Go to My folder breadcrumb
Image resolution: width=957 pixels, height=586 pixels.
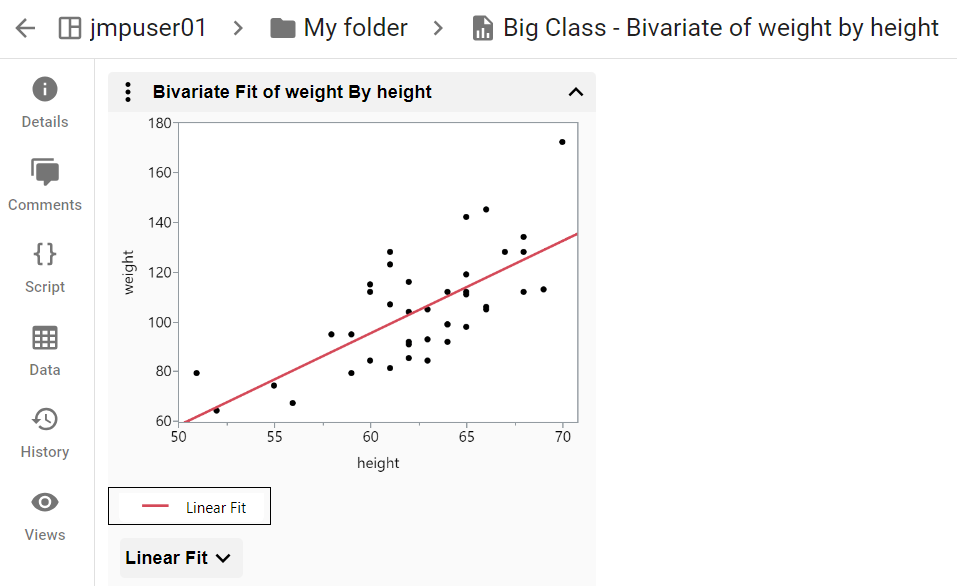point(355,28)
